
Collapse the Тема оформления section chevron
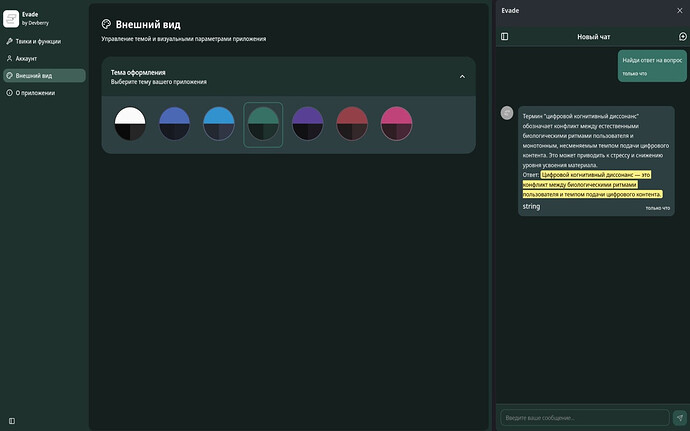461,77
